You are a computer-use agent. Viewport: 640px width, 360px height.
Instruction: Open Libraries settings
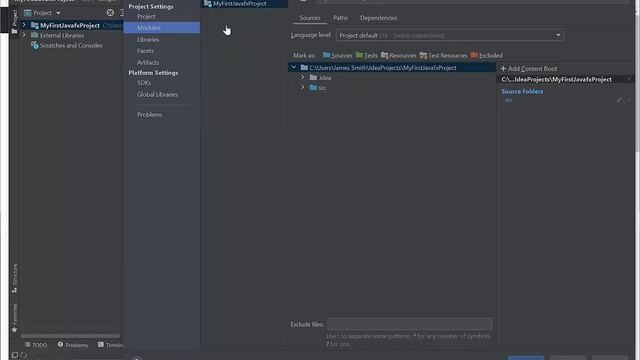148,40
